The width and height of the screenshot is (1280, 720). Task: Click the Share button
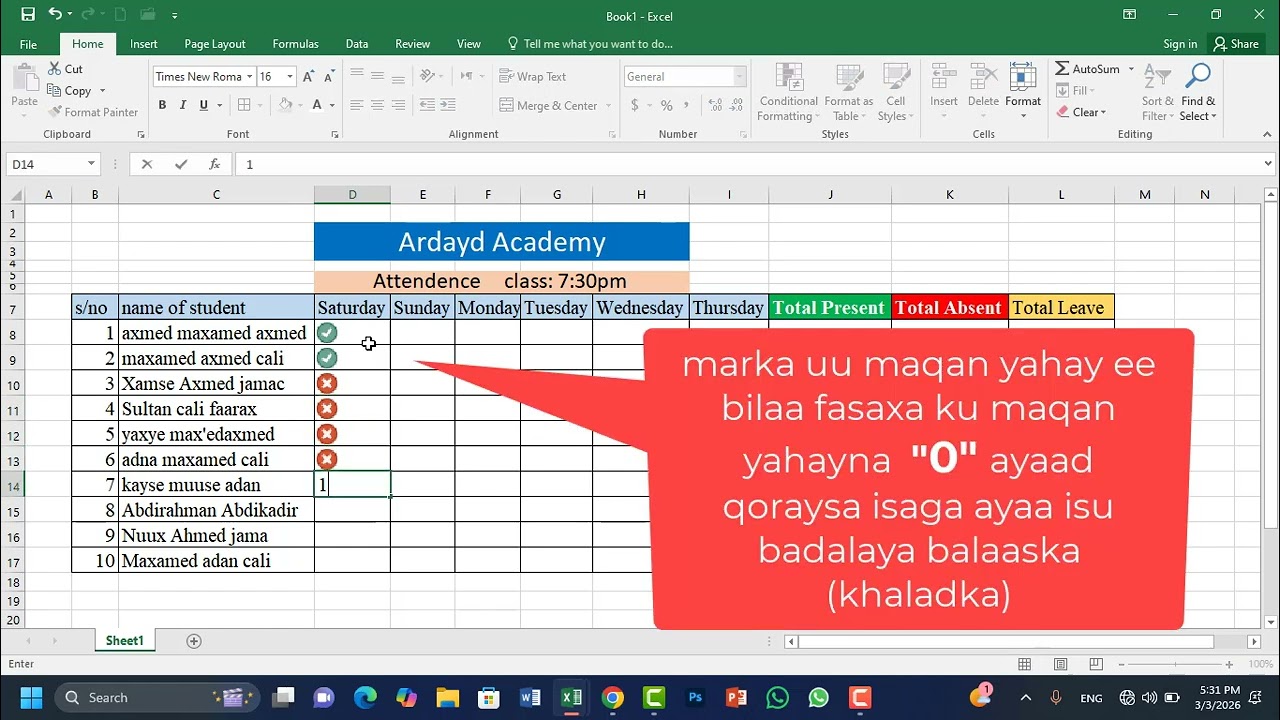[1235, 44]
